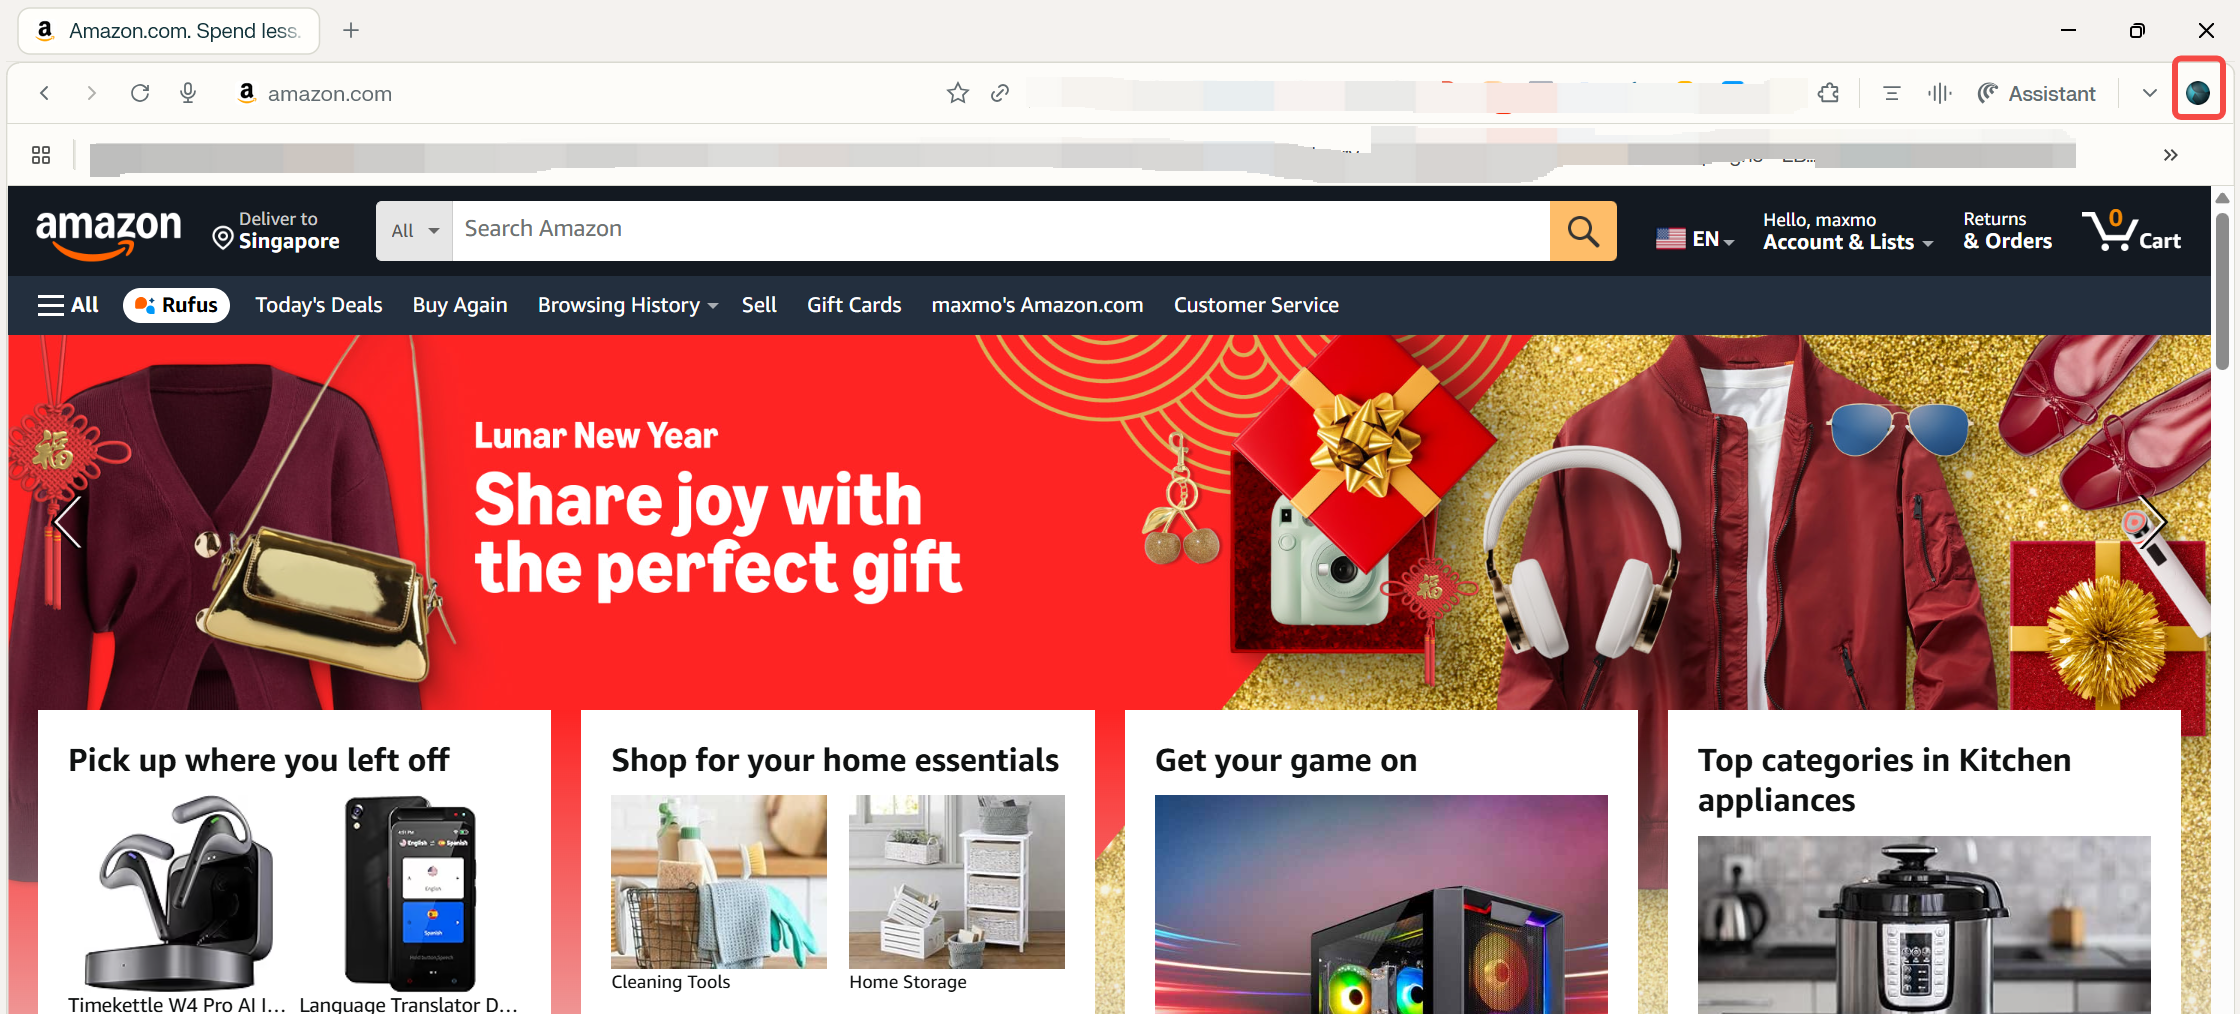Click the Deliver to Singapore location
This screenshot has height=1014, width=2240.
[277, 231]
